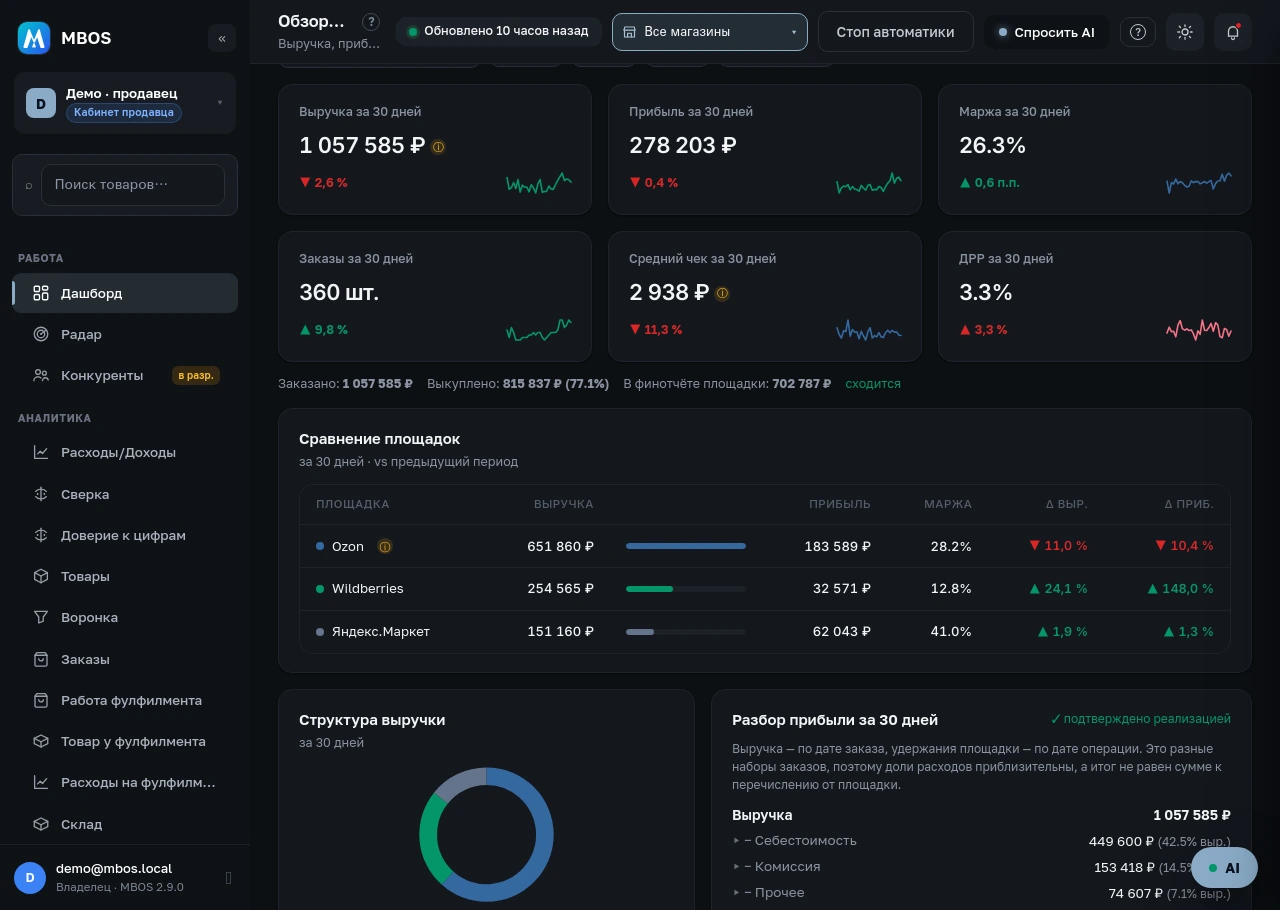Click the help icon beside Обзор title
Screen dimensions: 1280x910
coord(371,22)
